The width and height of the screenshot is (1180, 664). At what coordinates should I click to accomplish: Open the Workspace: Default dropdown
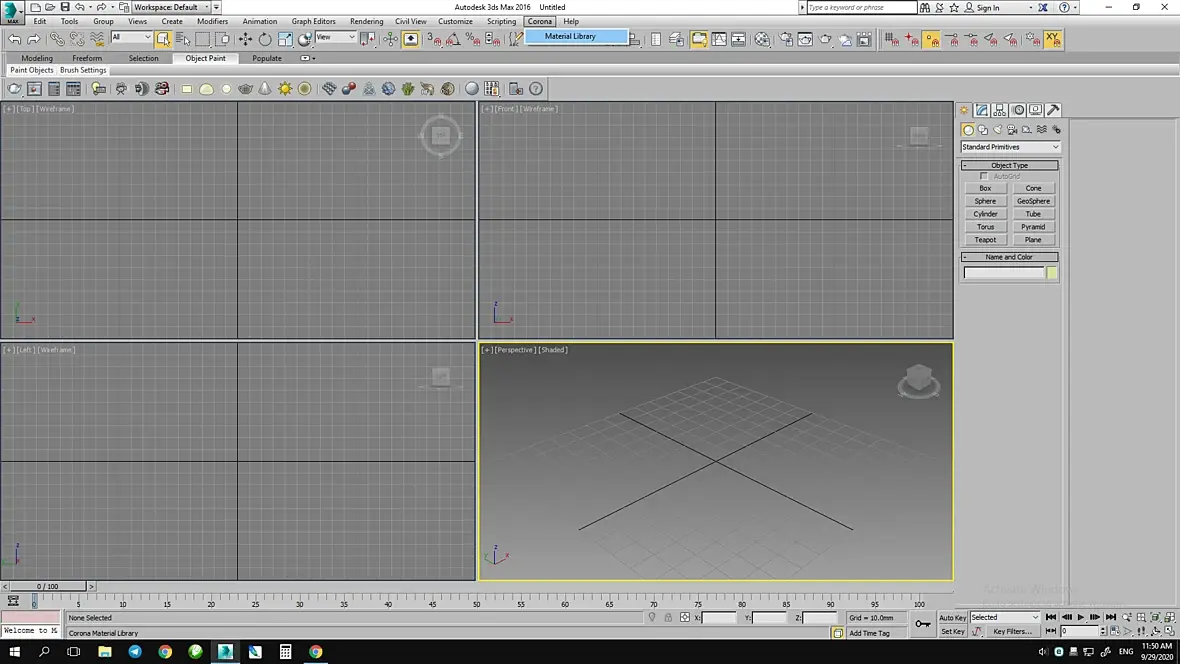tap(172, 7)
